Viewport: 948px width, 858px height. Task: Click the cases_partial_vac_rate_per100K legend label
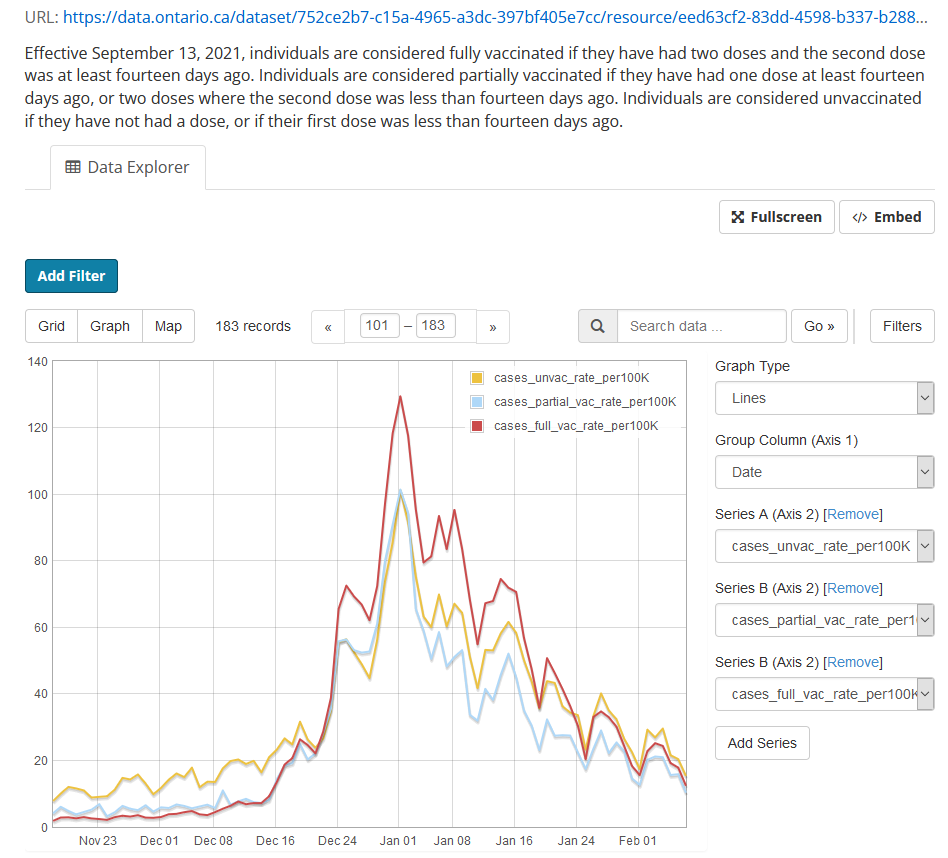tap(585, 401)
